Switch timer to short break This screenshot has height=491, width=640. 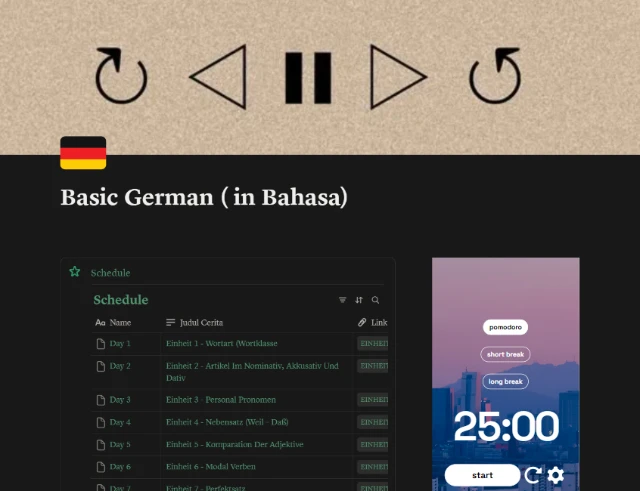coord(505,354)
